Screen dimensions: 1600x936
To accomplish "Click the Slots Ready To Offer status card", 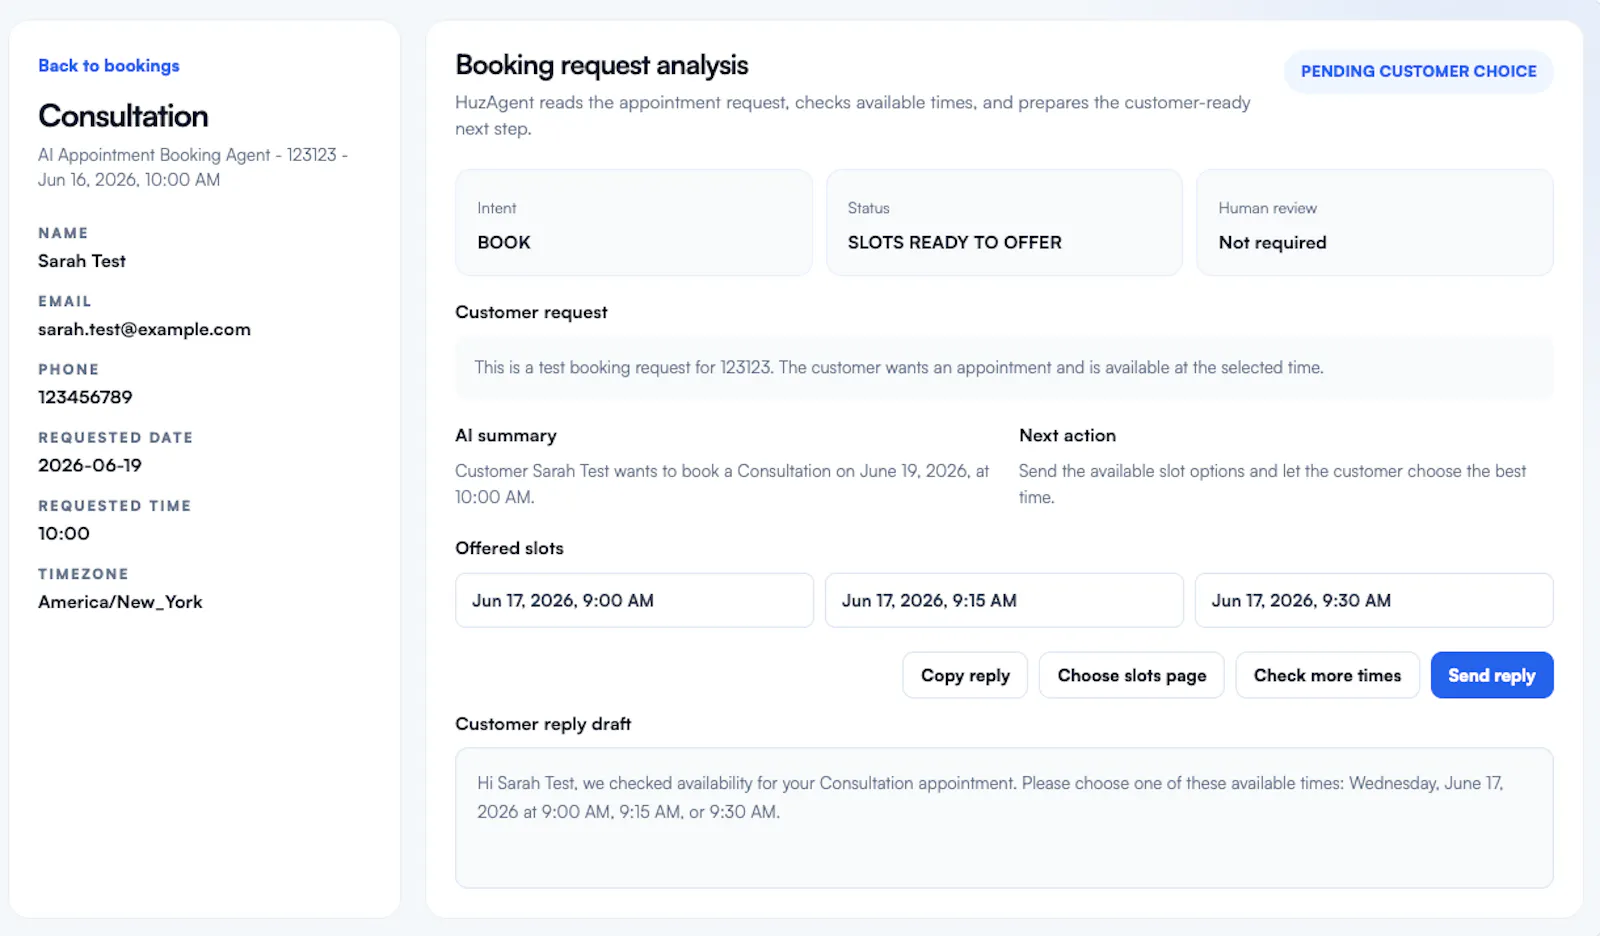I will point(1004,222).
